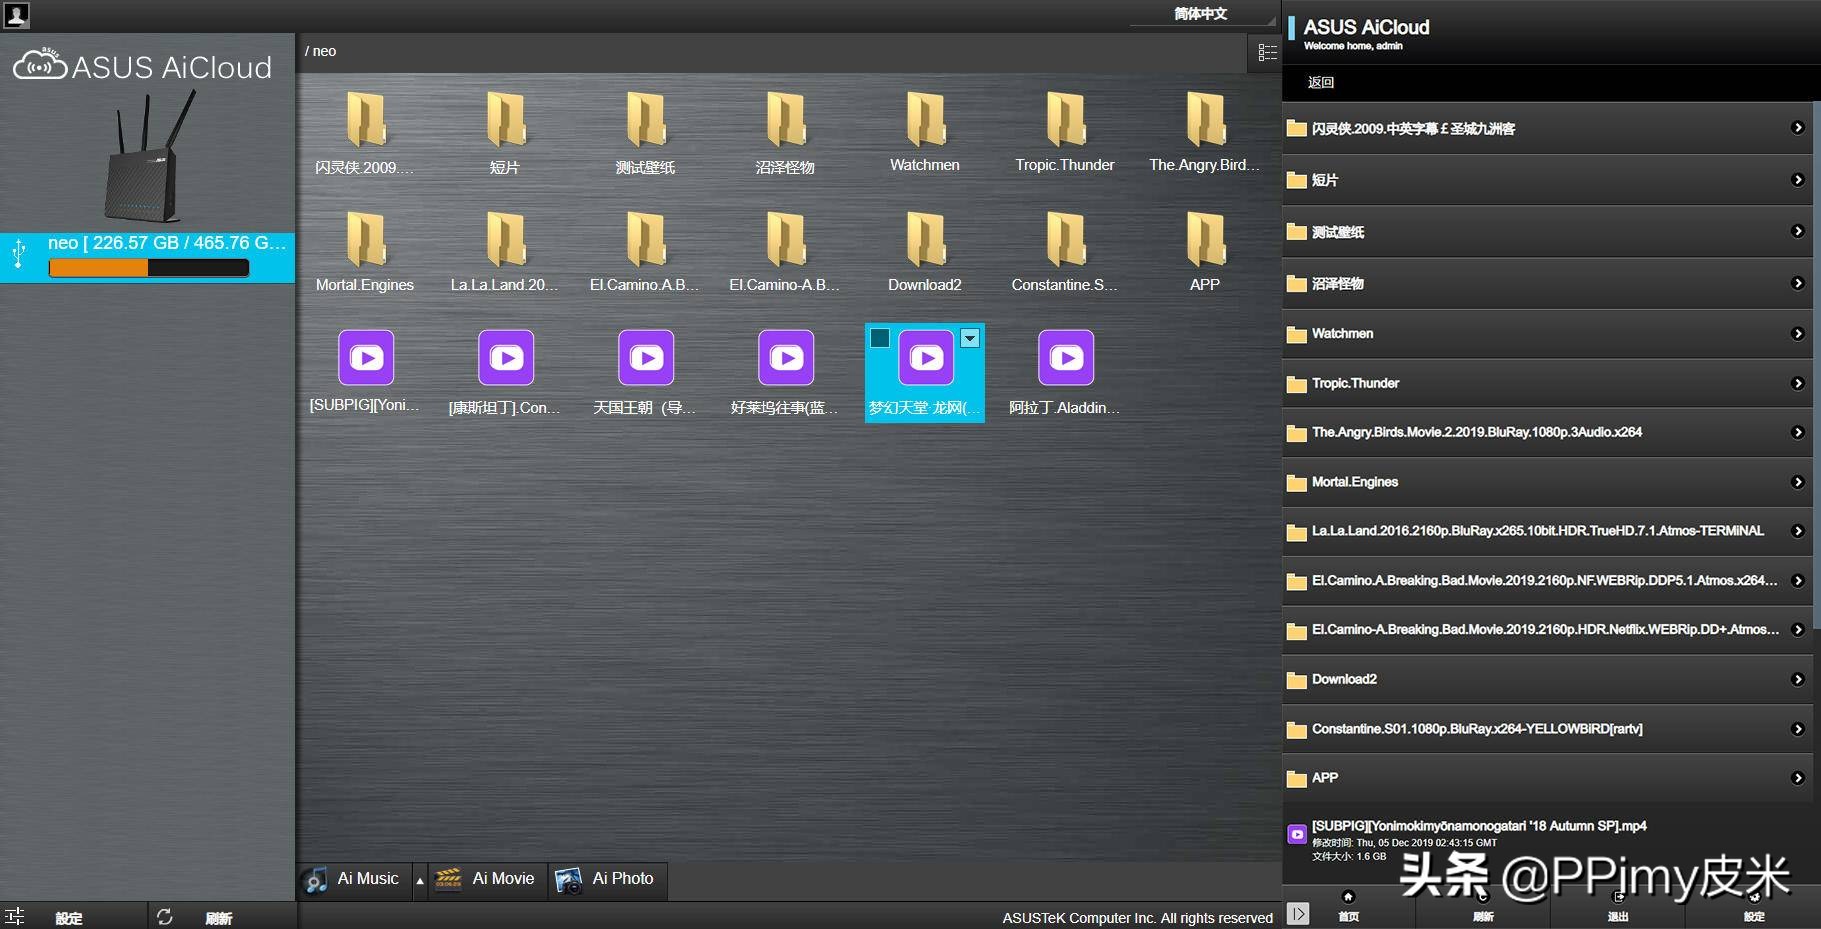Launch Ai Movie from the bottom bar

coord(489,879)
